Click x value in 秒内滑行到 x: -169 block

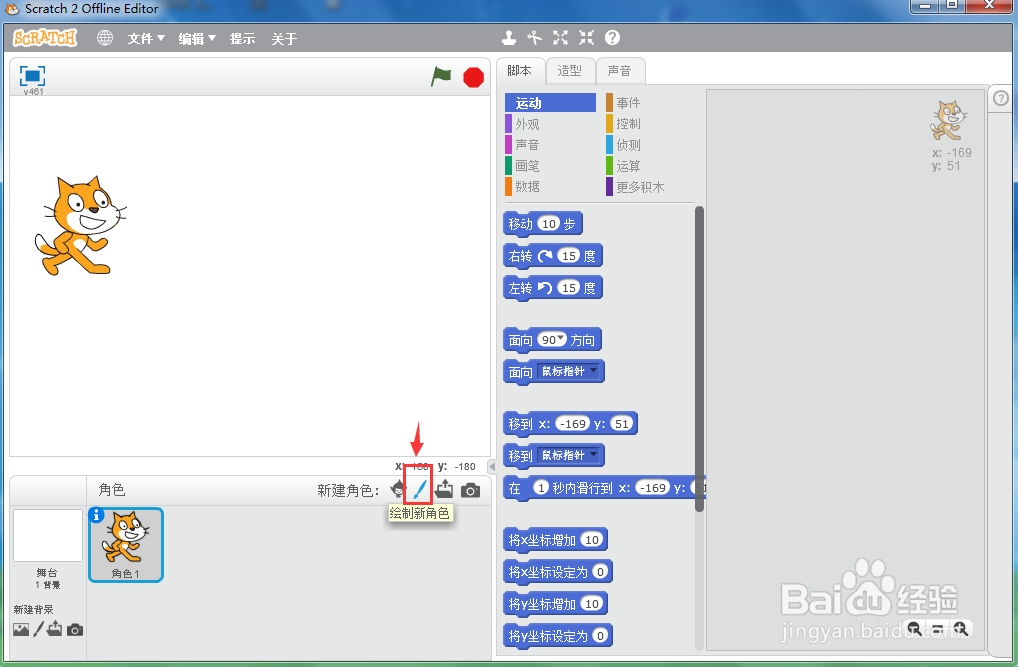pyautogui.click(x=652, y=487)
